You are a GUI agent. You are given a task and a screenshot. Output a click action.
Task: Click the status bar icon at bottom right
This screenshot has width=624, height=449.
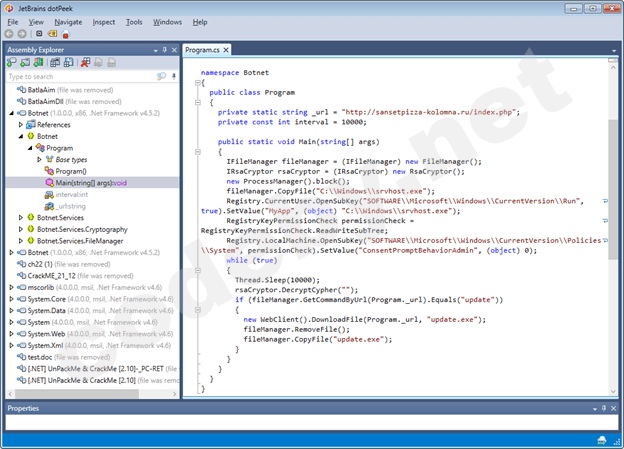[602, 440]
